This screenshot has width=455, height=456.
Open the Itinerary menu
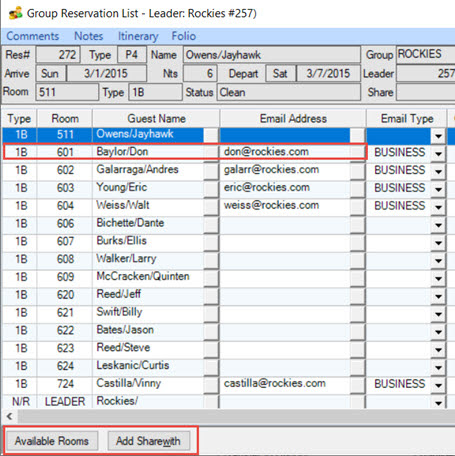(138, 36)
